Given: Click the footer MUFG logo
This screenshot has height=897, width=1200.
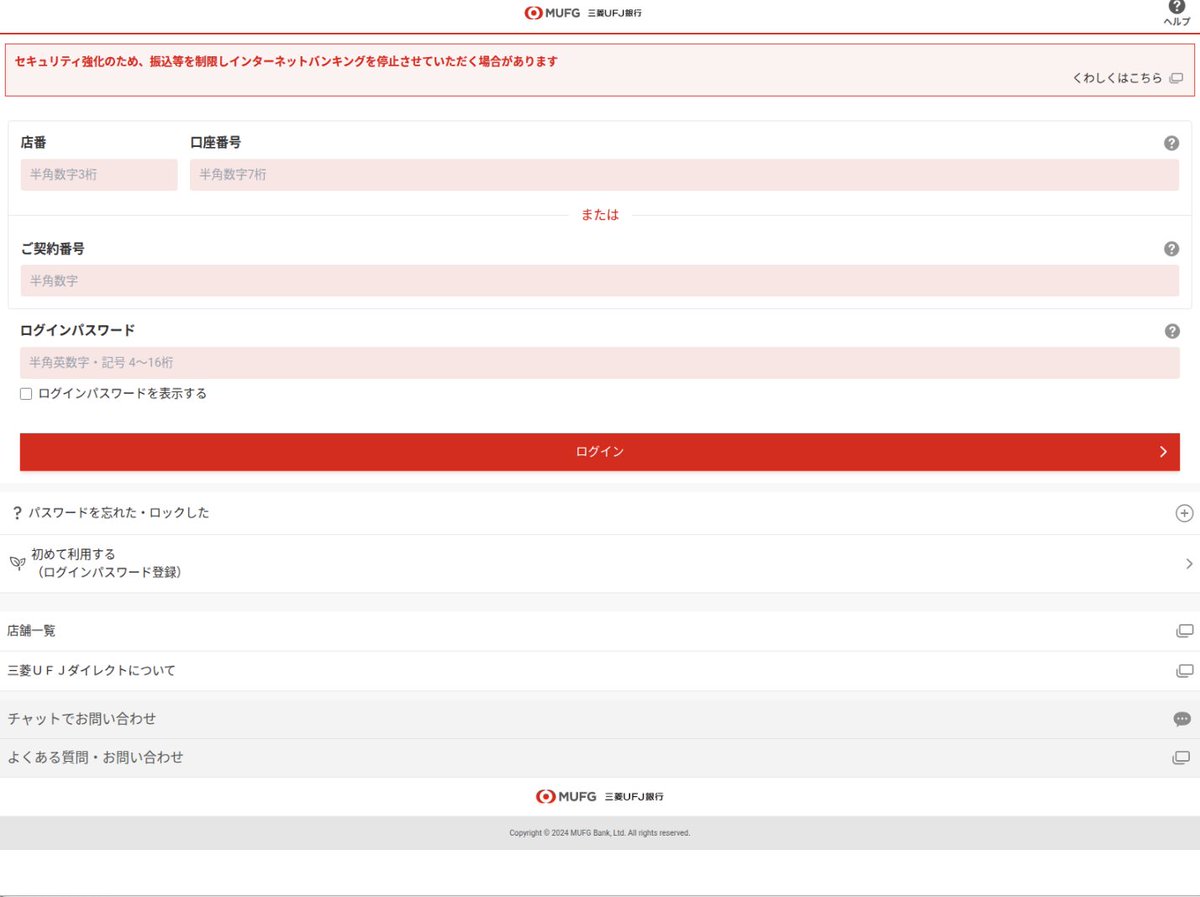Looking at the screenshot, I should pos(600,797).
